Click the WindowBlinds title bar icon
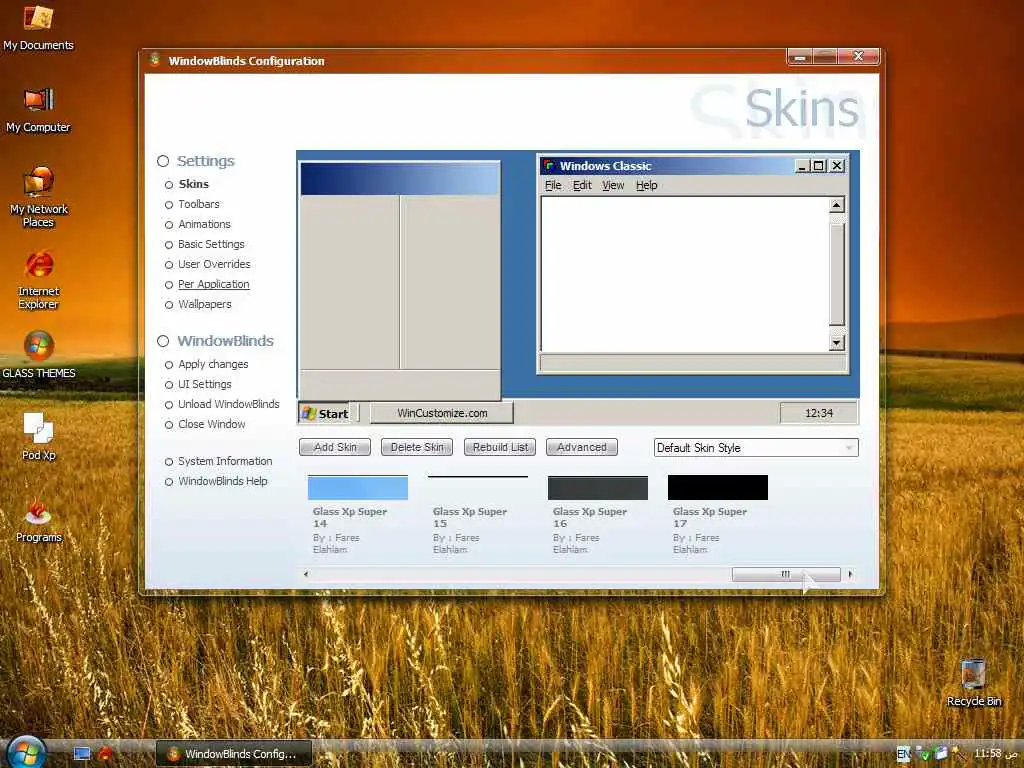 (x=155, y=60)
